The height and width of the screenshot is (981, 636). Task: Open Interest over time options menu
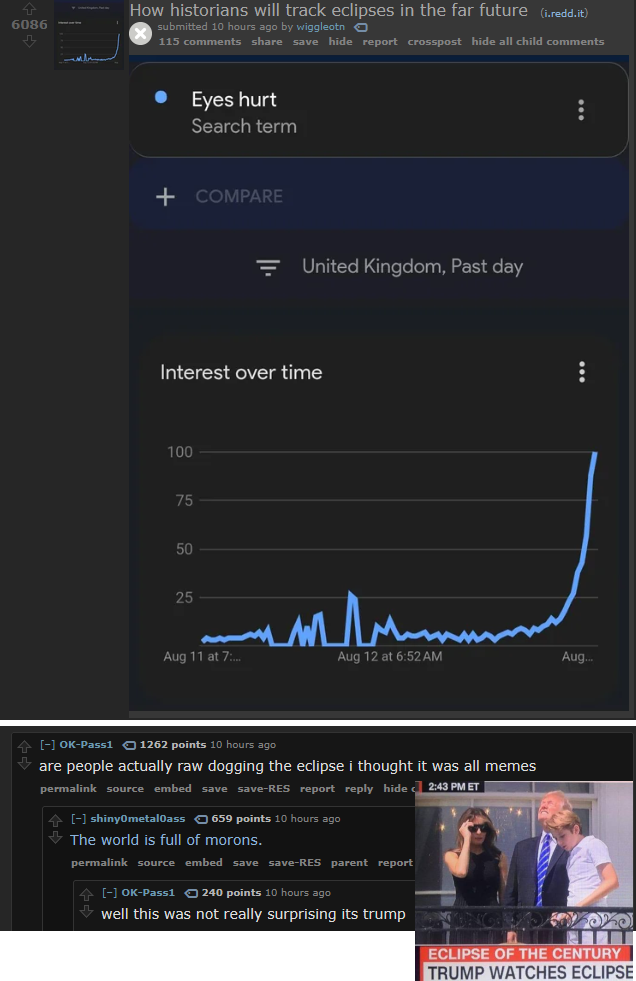582,372
